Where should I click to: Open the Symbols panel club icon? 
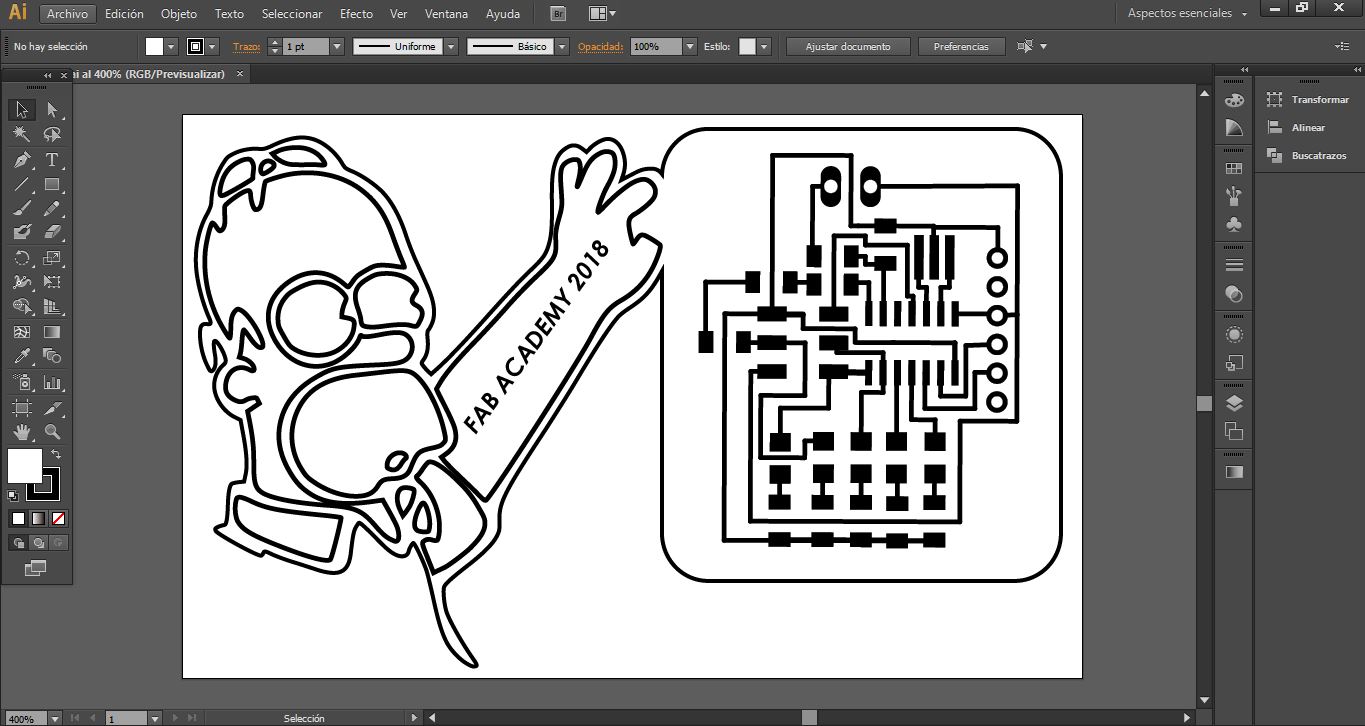(1234, 225)
